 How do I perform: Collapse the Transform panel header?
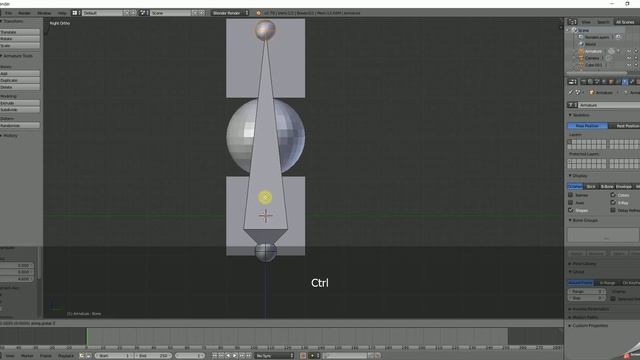point(12,21)
